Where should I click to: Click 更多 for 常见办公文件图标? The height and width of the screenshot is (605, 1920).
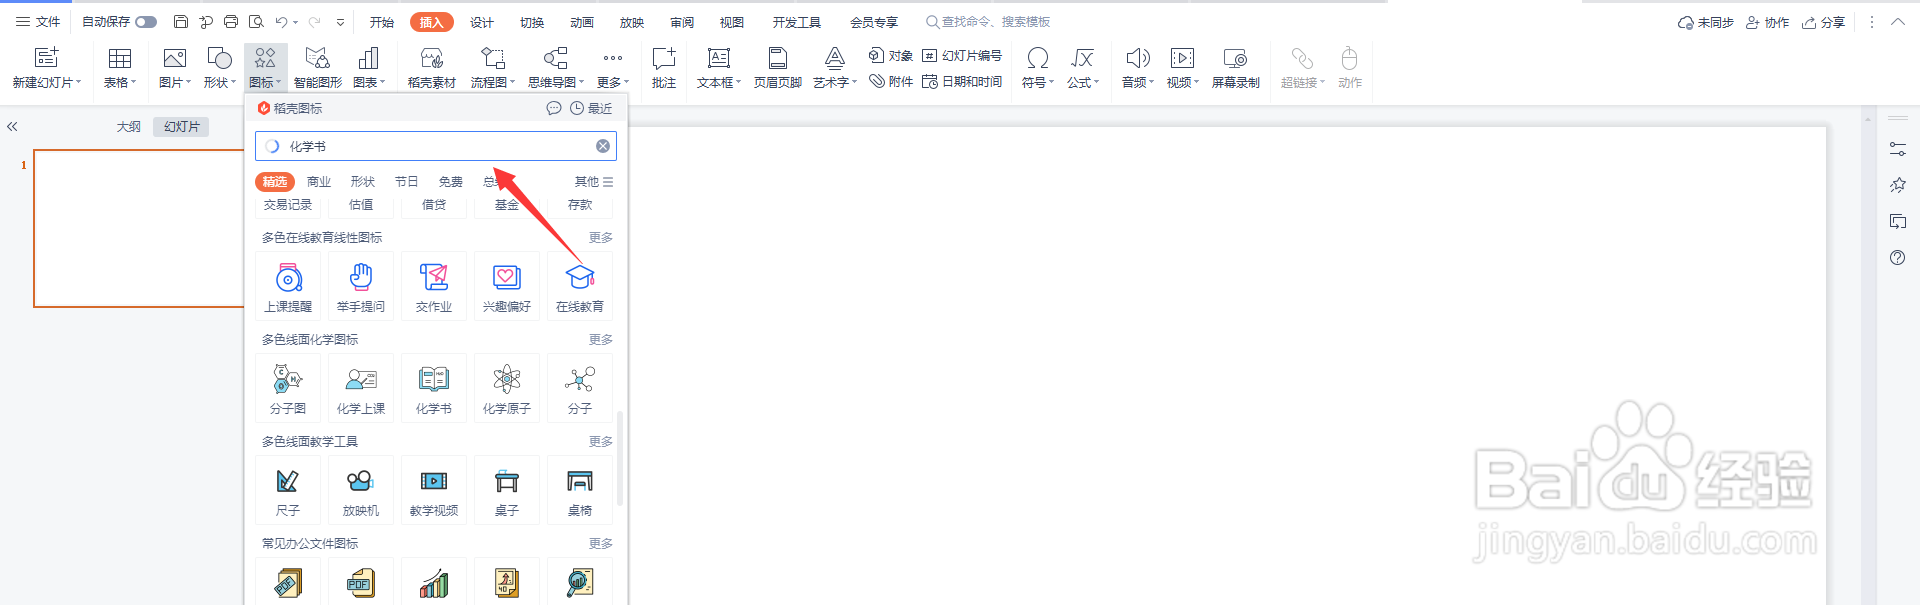(x=601, y=544)
